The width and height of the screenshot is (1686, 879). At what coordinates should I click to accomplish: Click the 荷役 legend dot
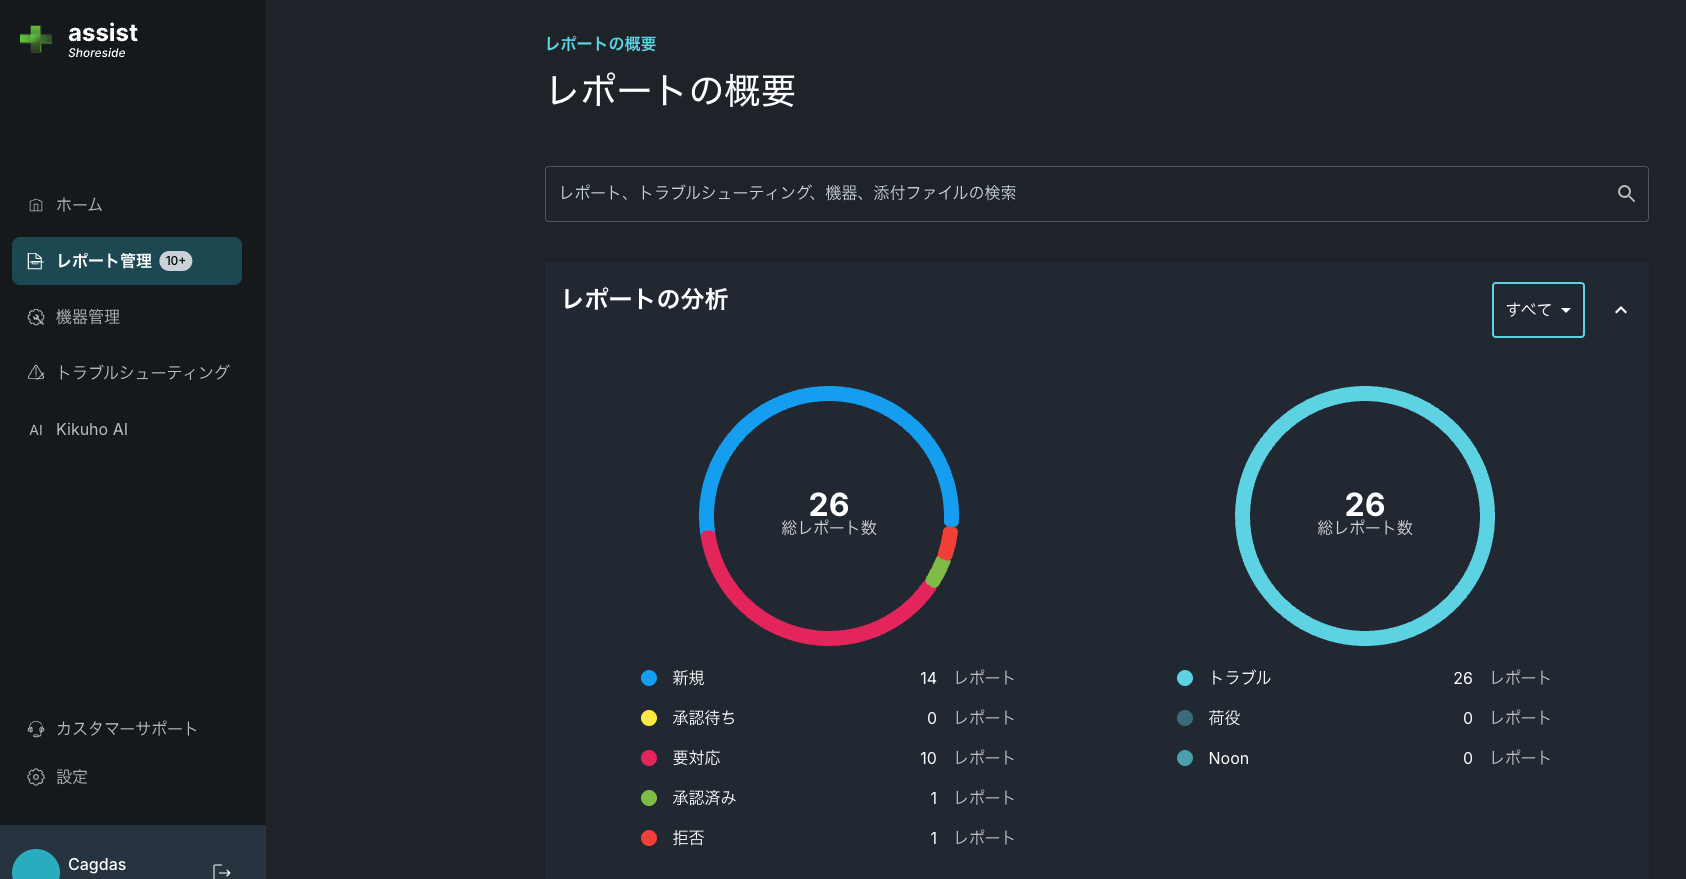[x=1185, y=718]
